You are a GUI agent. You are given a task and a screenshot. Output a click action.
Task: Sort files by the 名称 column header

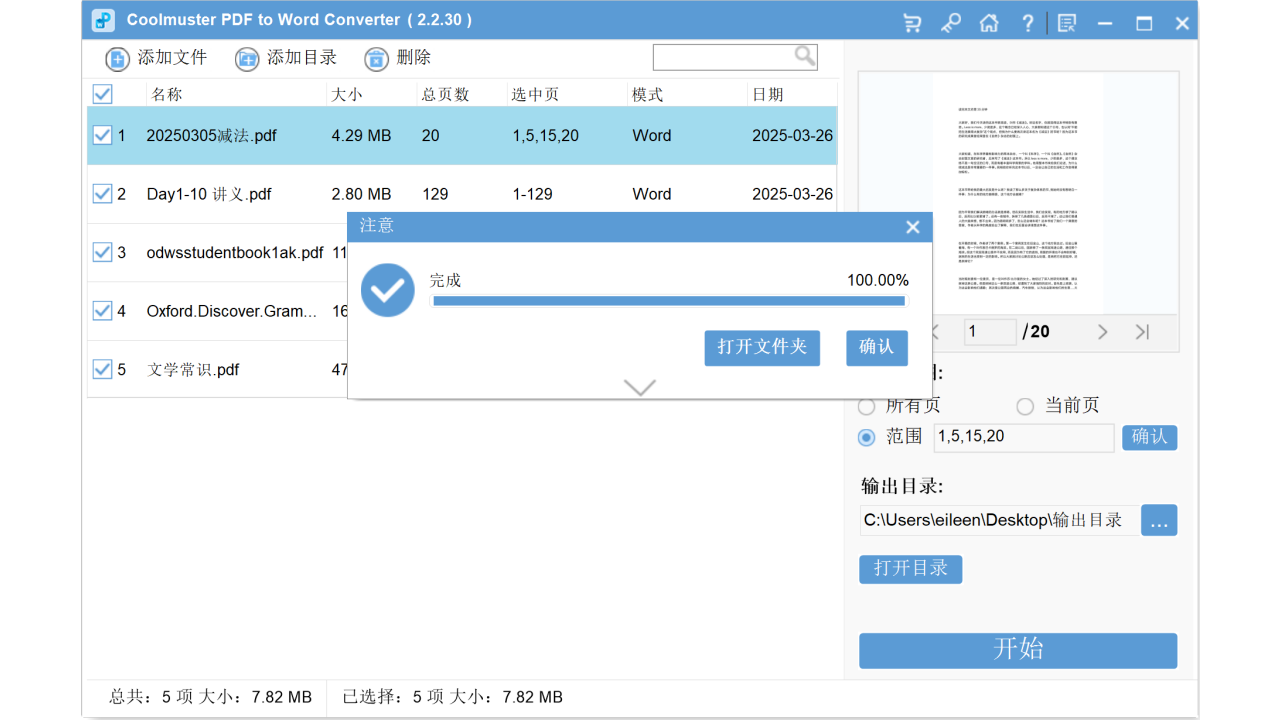coord(164,93)
